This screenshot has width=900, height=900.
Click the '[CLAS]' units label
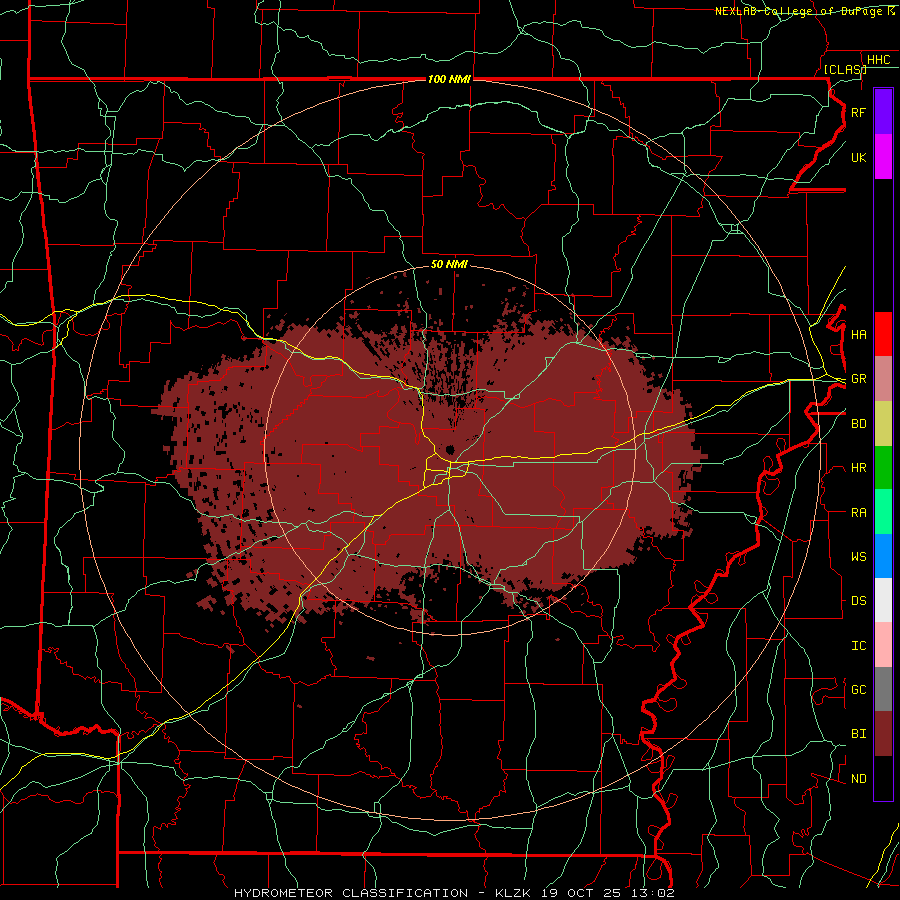pos(845,70)
